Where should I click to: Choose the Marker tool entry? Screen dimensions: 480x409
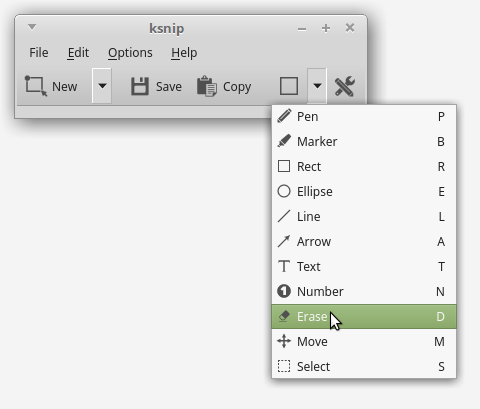click(x=364, y=142)
